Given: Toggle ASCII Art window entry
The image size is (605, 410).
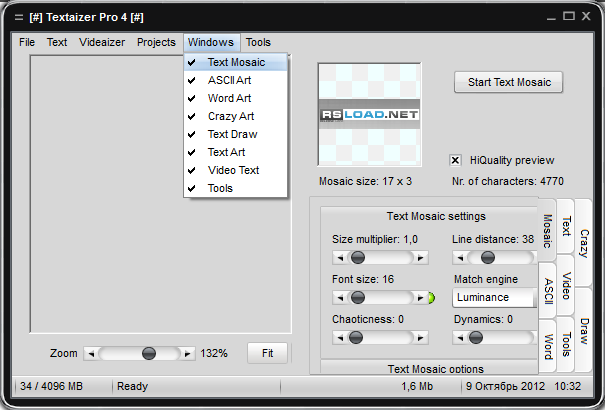Looking at the screenshot, I should coord(235,80).
